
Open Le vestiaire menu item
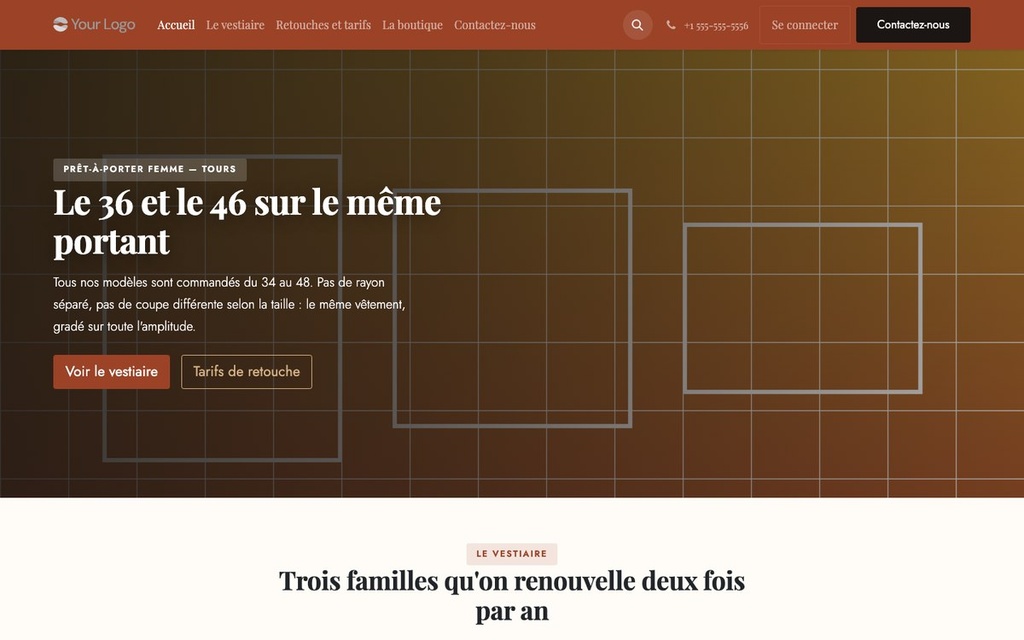pyautogui.click(x=235, y=25)
